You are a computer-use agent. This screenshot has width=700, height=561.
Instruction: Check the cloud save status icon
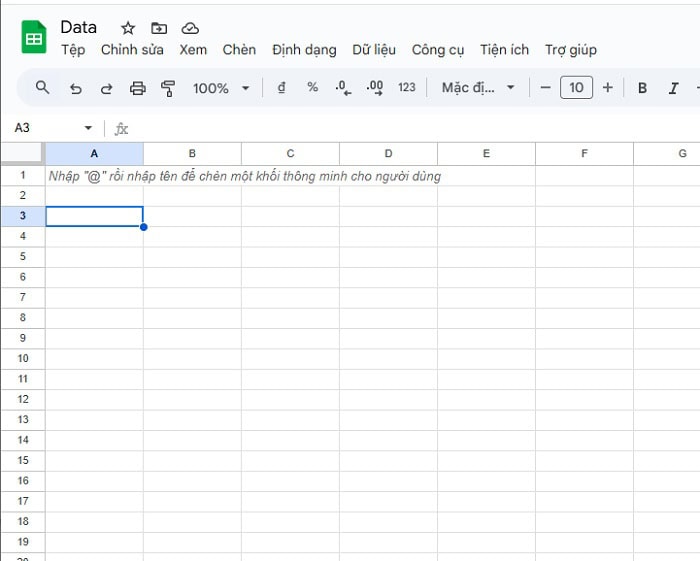coord(190,28)
